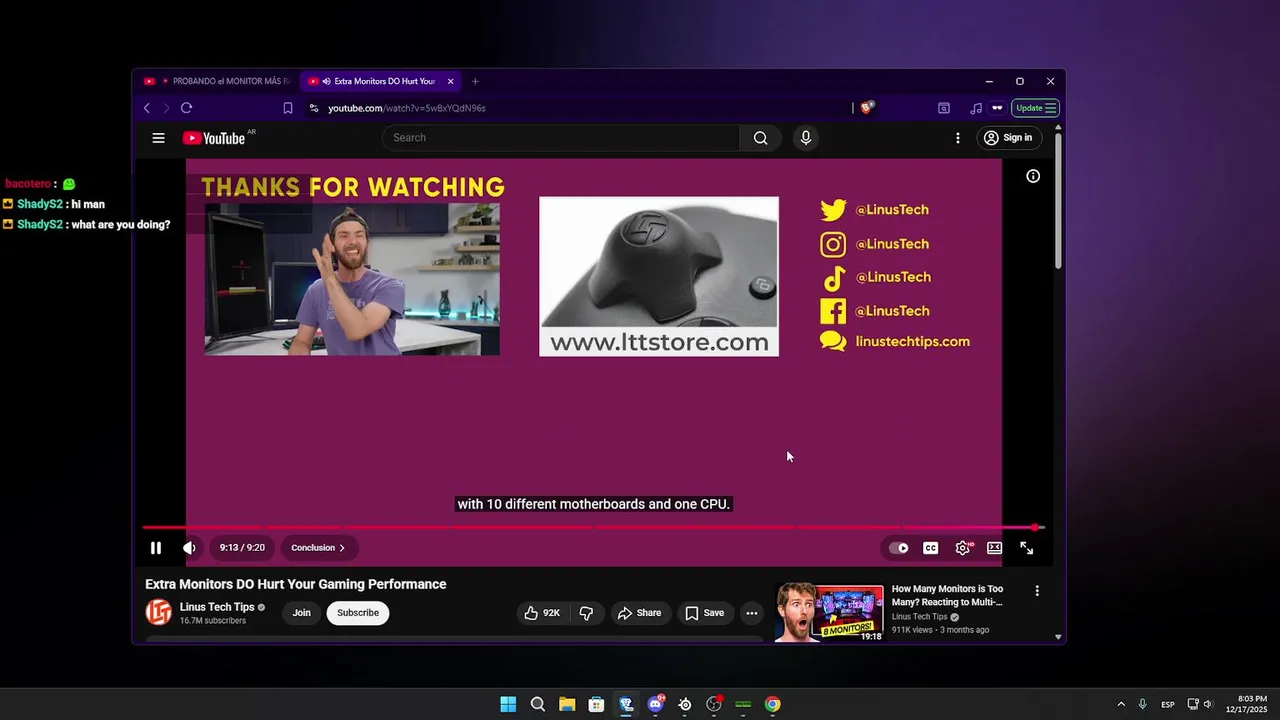Open the sidebar panel icon in toolbar
Viewport: 1280px width, 720px height.
944,108
